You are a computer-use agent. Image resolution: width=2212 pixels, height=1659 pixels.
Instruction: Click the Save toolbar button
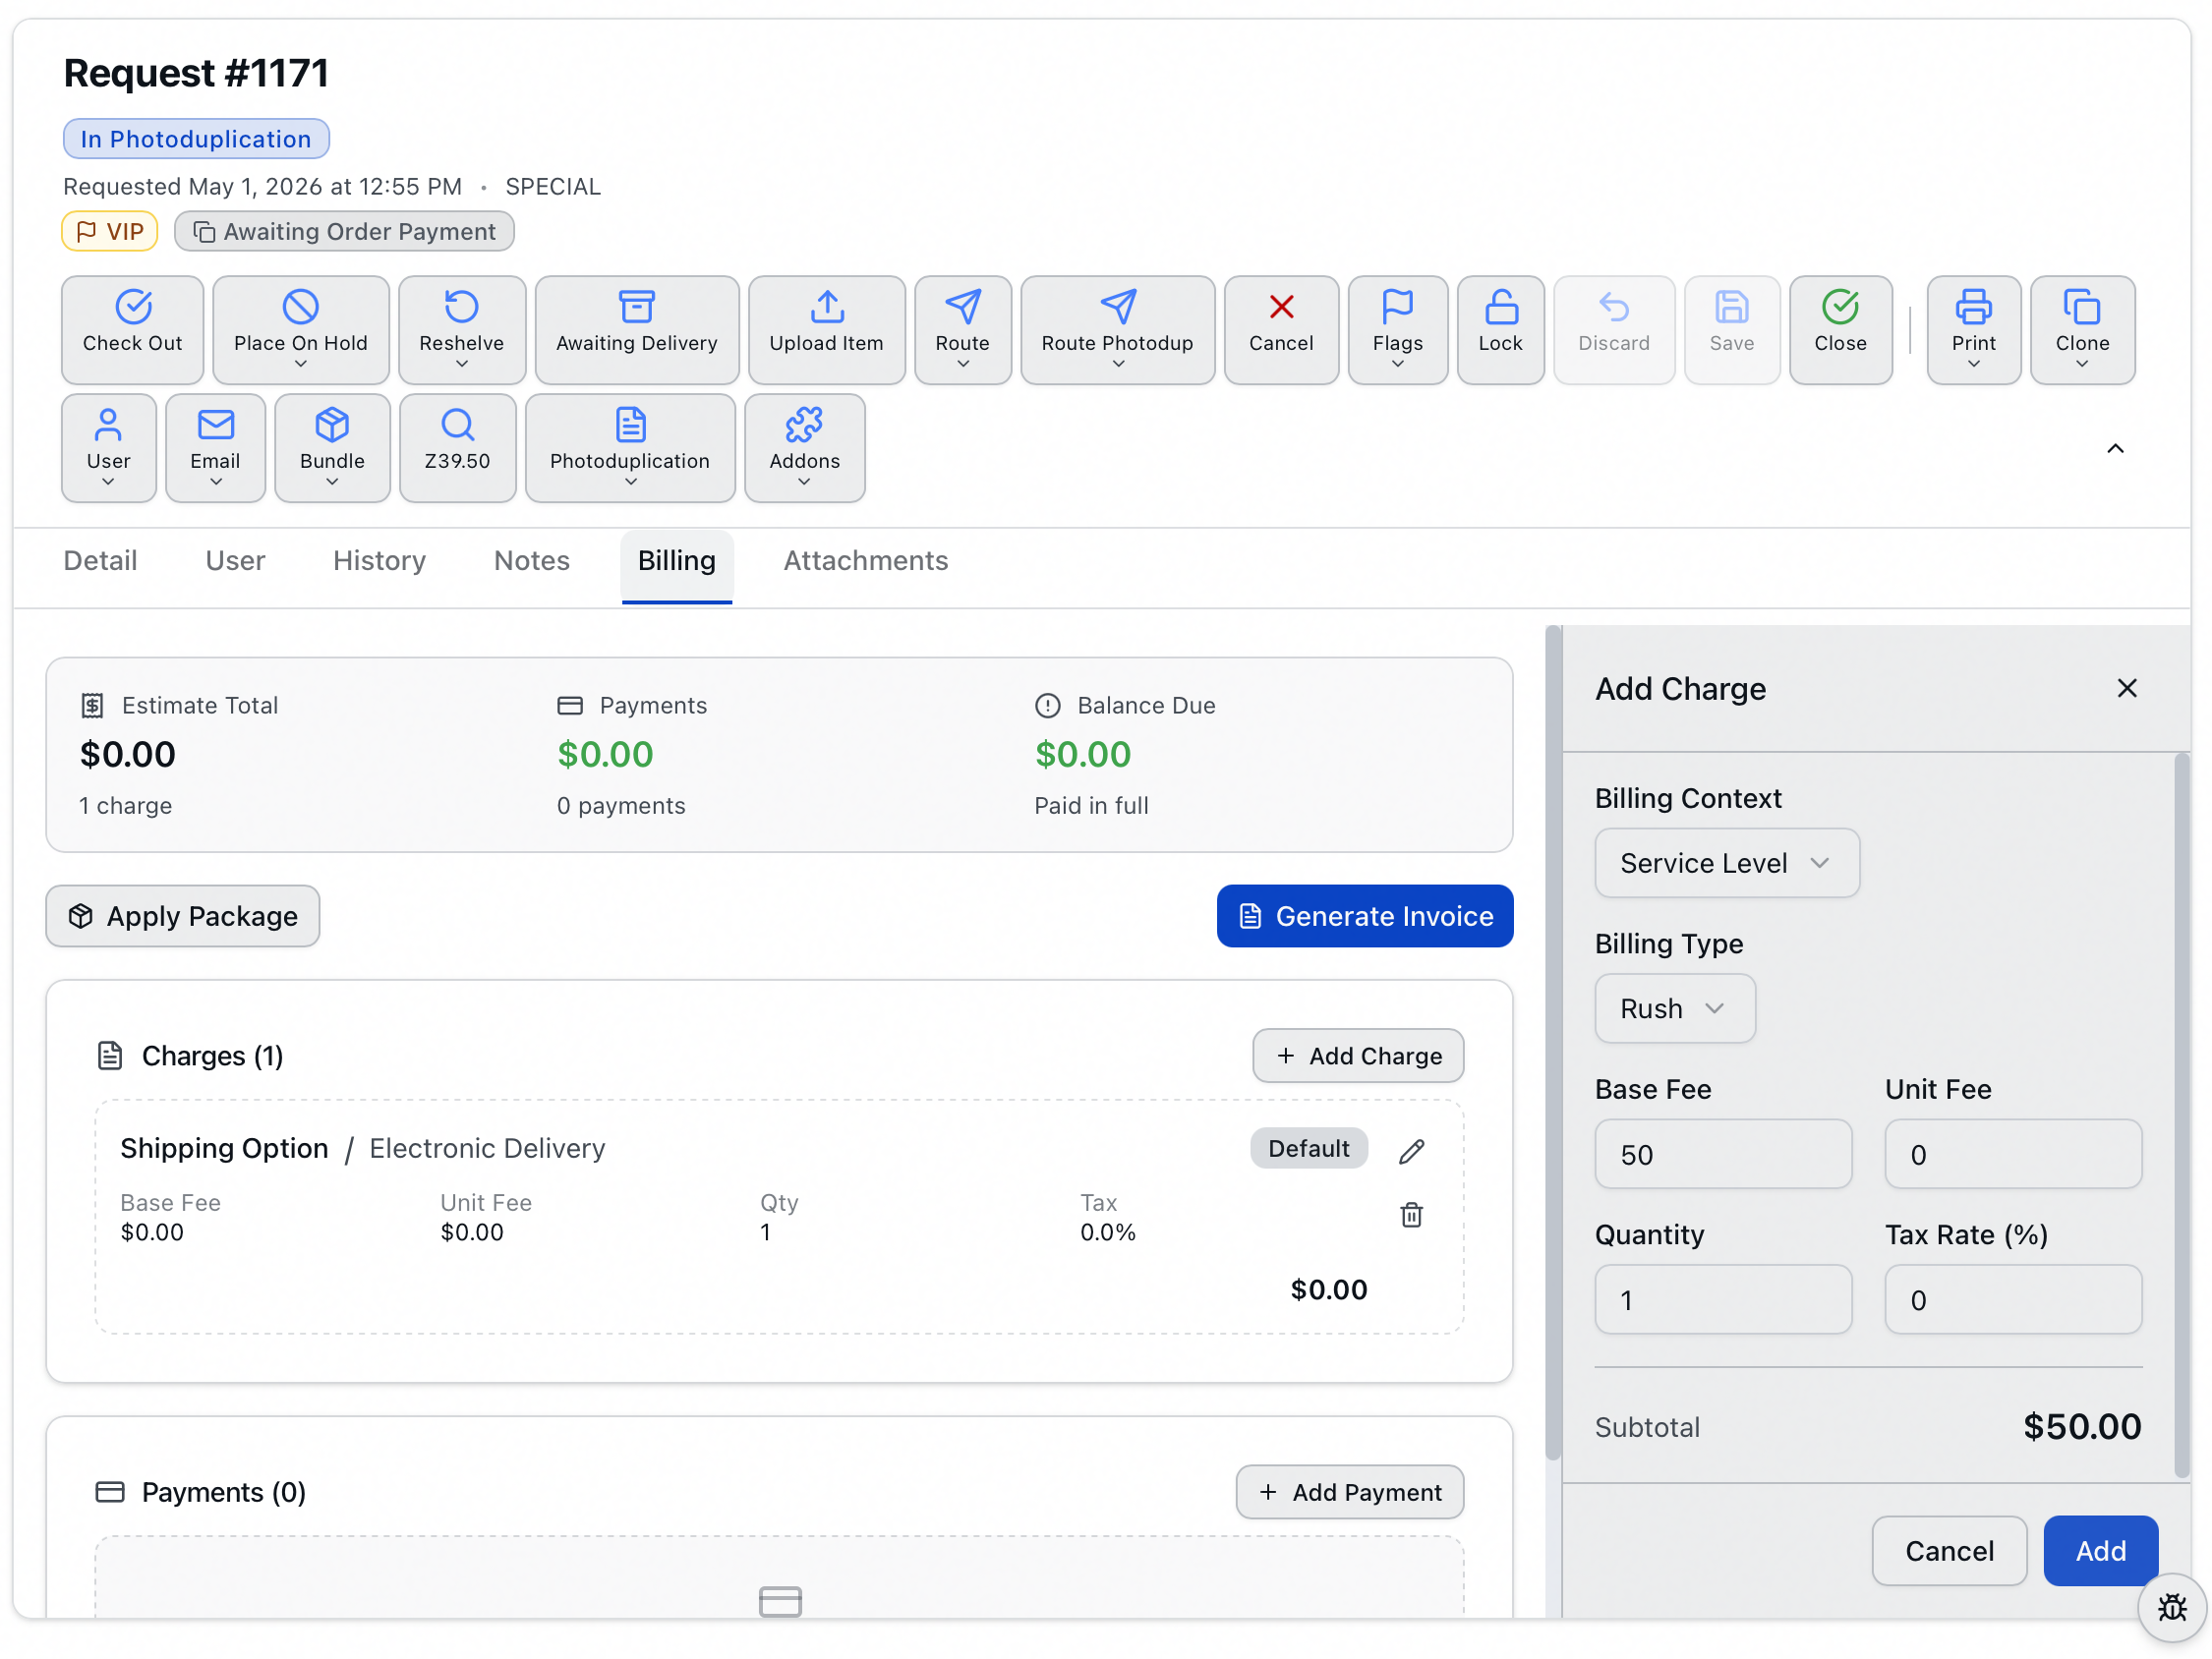tap(1731, 329)
